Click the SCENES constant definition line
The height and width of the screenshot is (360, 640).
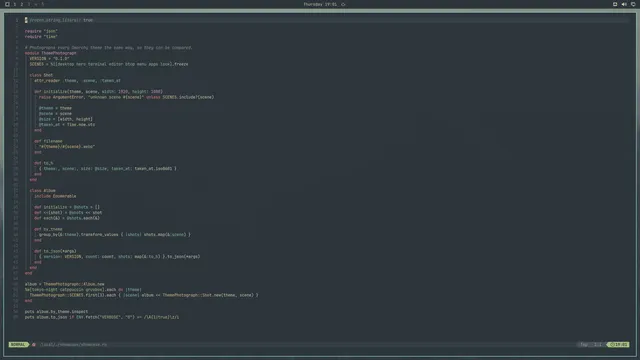tap(109, 64)
